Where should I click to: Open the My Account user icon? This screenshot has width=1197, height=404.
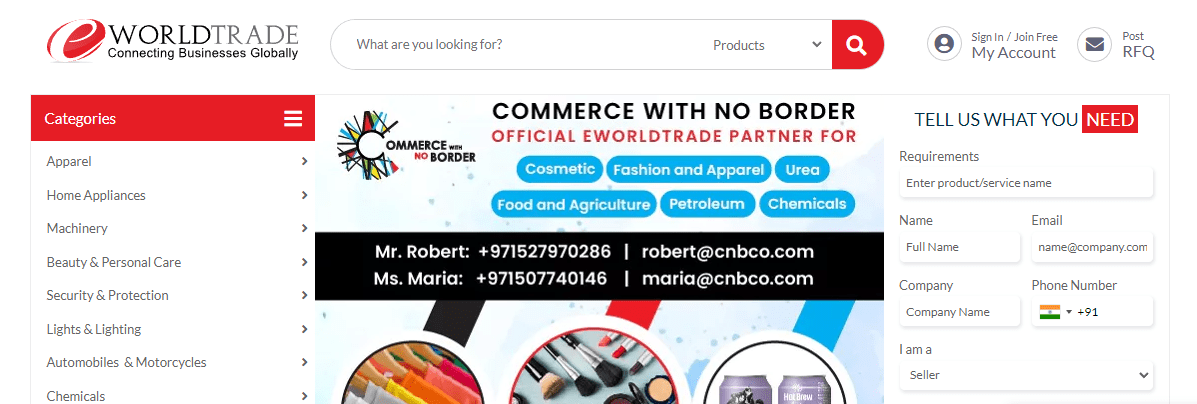[x=944, y=44]
